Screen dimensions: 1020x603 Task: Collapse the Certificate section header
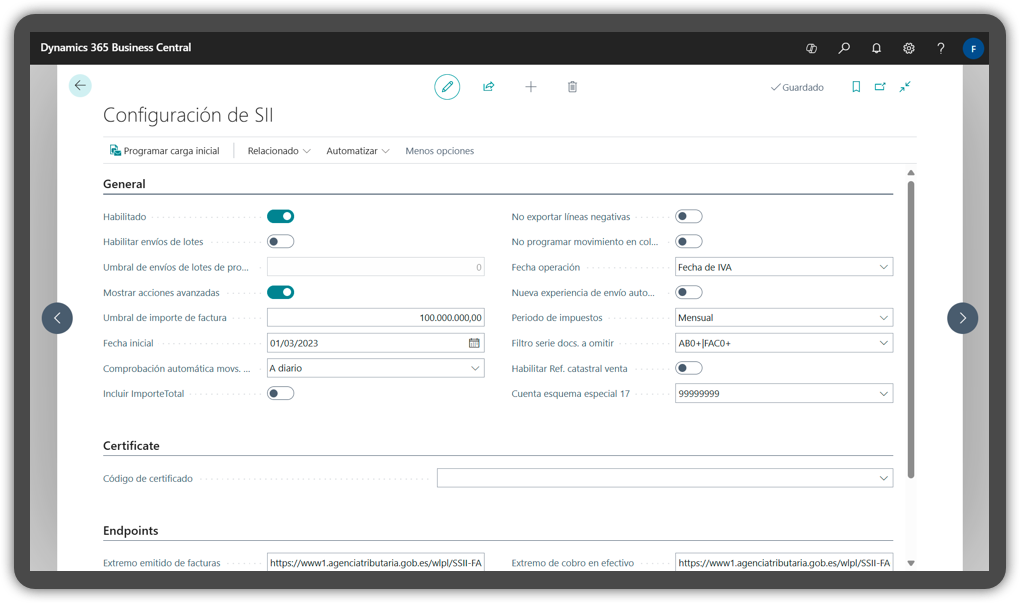click(x=131, y=446)
